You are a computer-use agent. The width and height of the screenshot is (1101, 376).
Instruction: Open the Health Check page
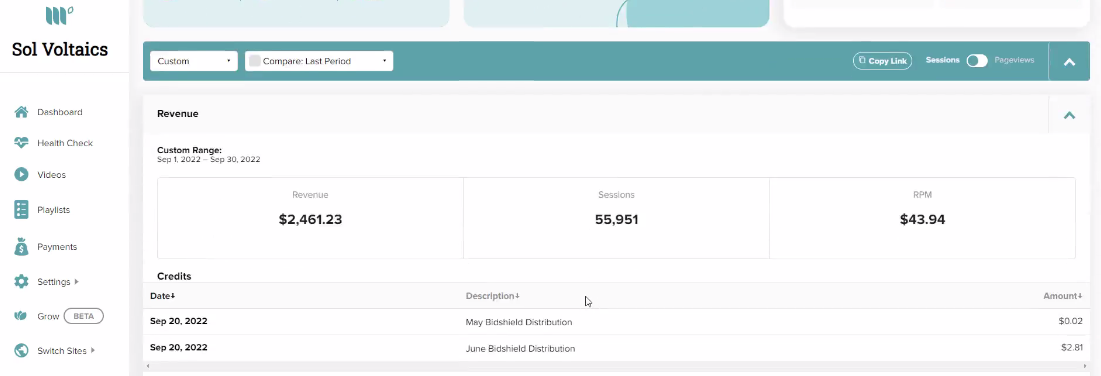(x=65, y=143)
